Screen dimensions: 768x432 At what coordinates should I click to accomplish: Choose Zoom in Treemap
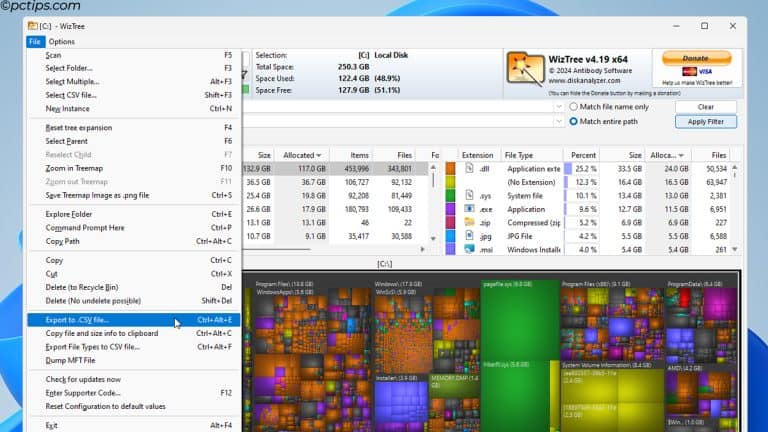[134, 168]
